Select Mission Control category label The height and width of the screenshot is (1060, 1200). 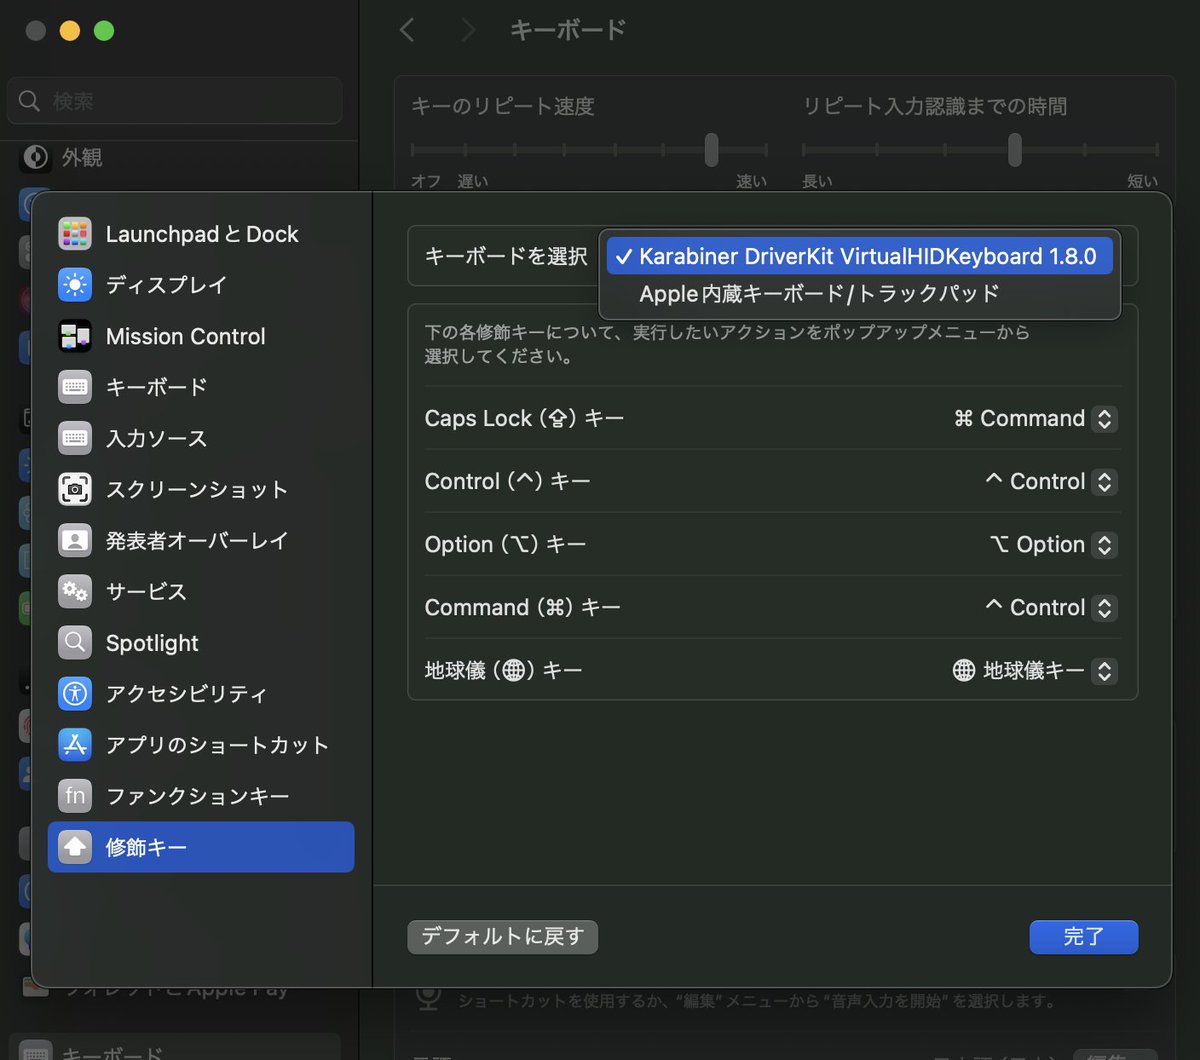pos(186,336)
